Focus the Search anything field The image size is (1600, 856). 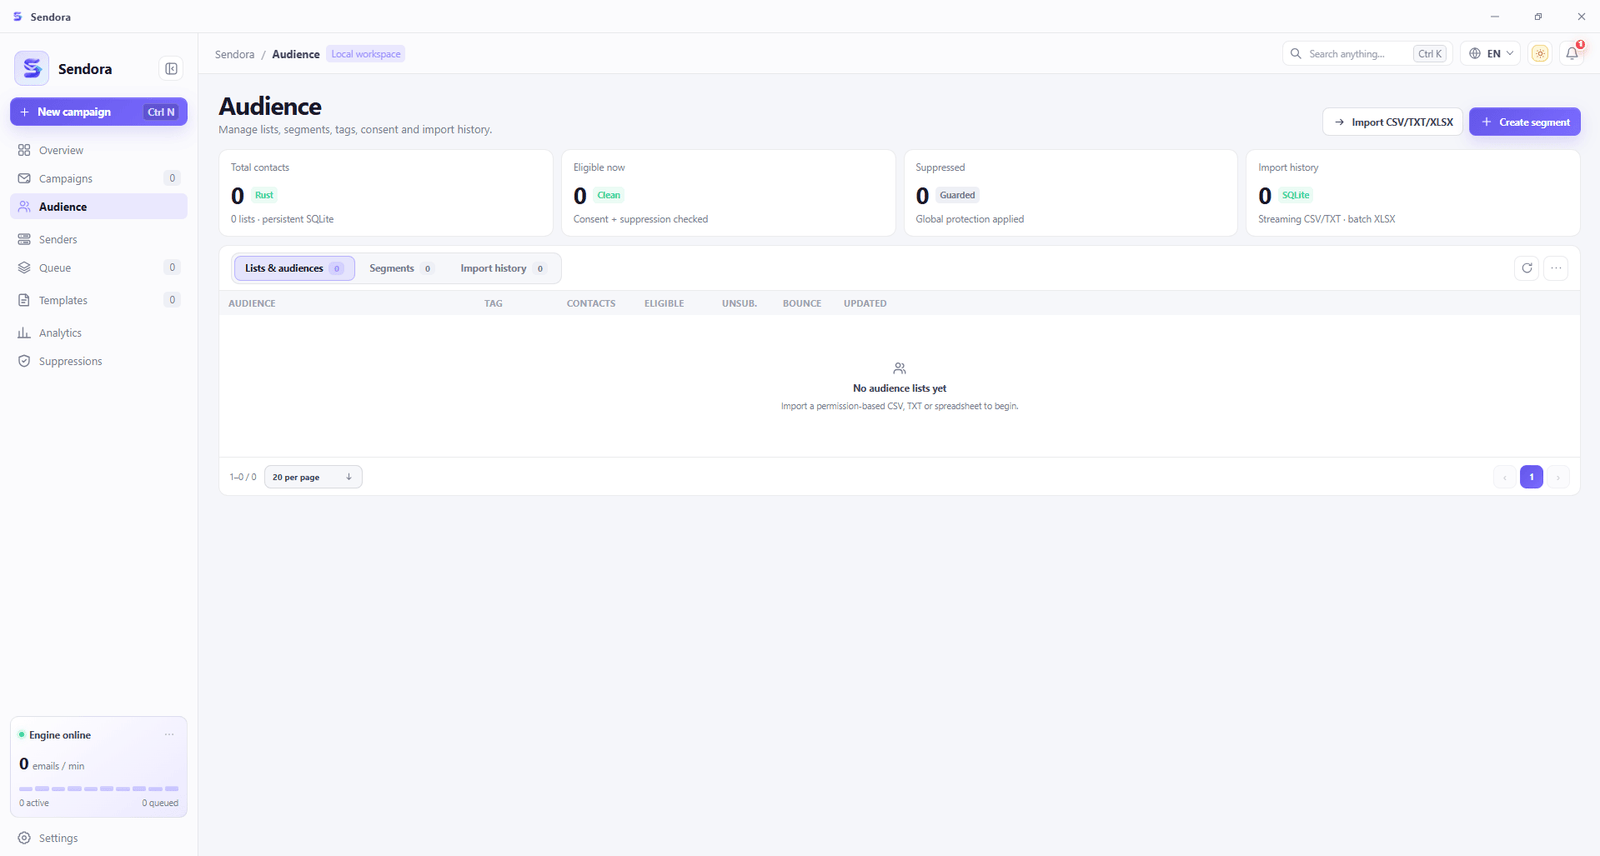[1367, 54]
